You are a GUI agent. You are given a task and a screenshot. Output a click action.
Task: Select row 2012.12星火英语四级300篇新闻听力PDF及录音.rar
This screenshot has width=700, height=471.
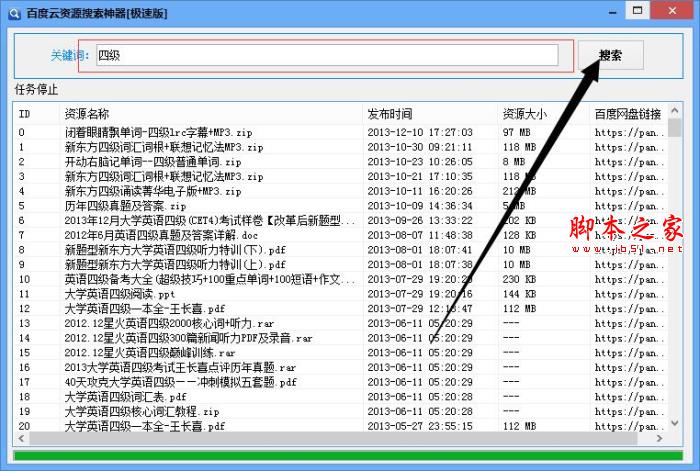point(341,338)
